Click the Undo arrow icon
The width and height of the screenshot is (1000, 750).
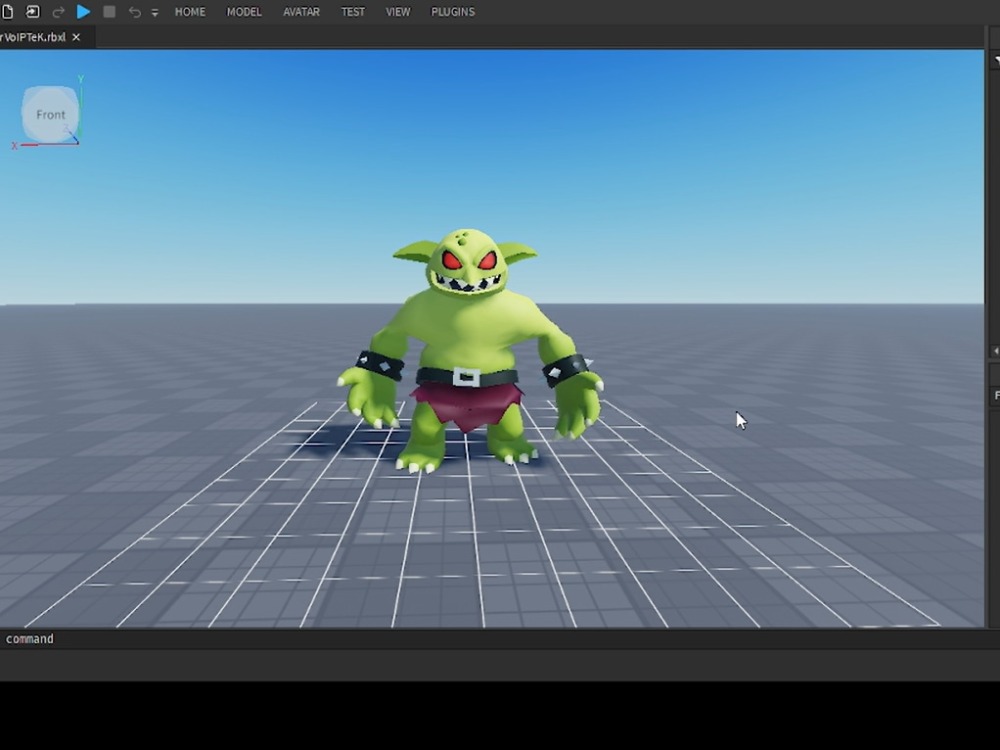(x=134, y=12)
